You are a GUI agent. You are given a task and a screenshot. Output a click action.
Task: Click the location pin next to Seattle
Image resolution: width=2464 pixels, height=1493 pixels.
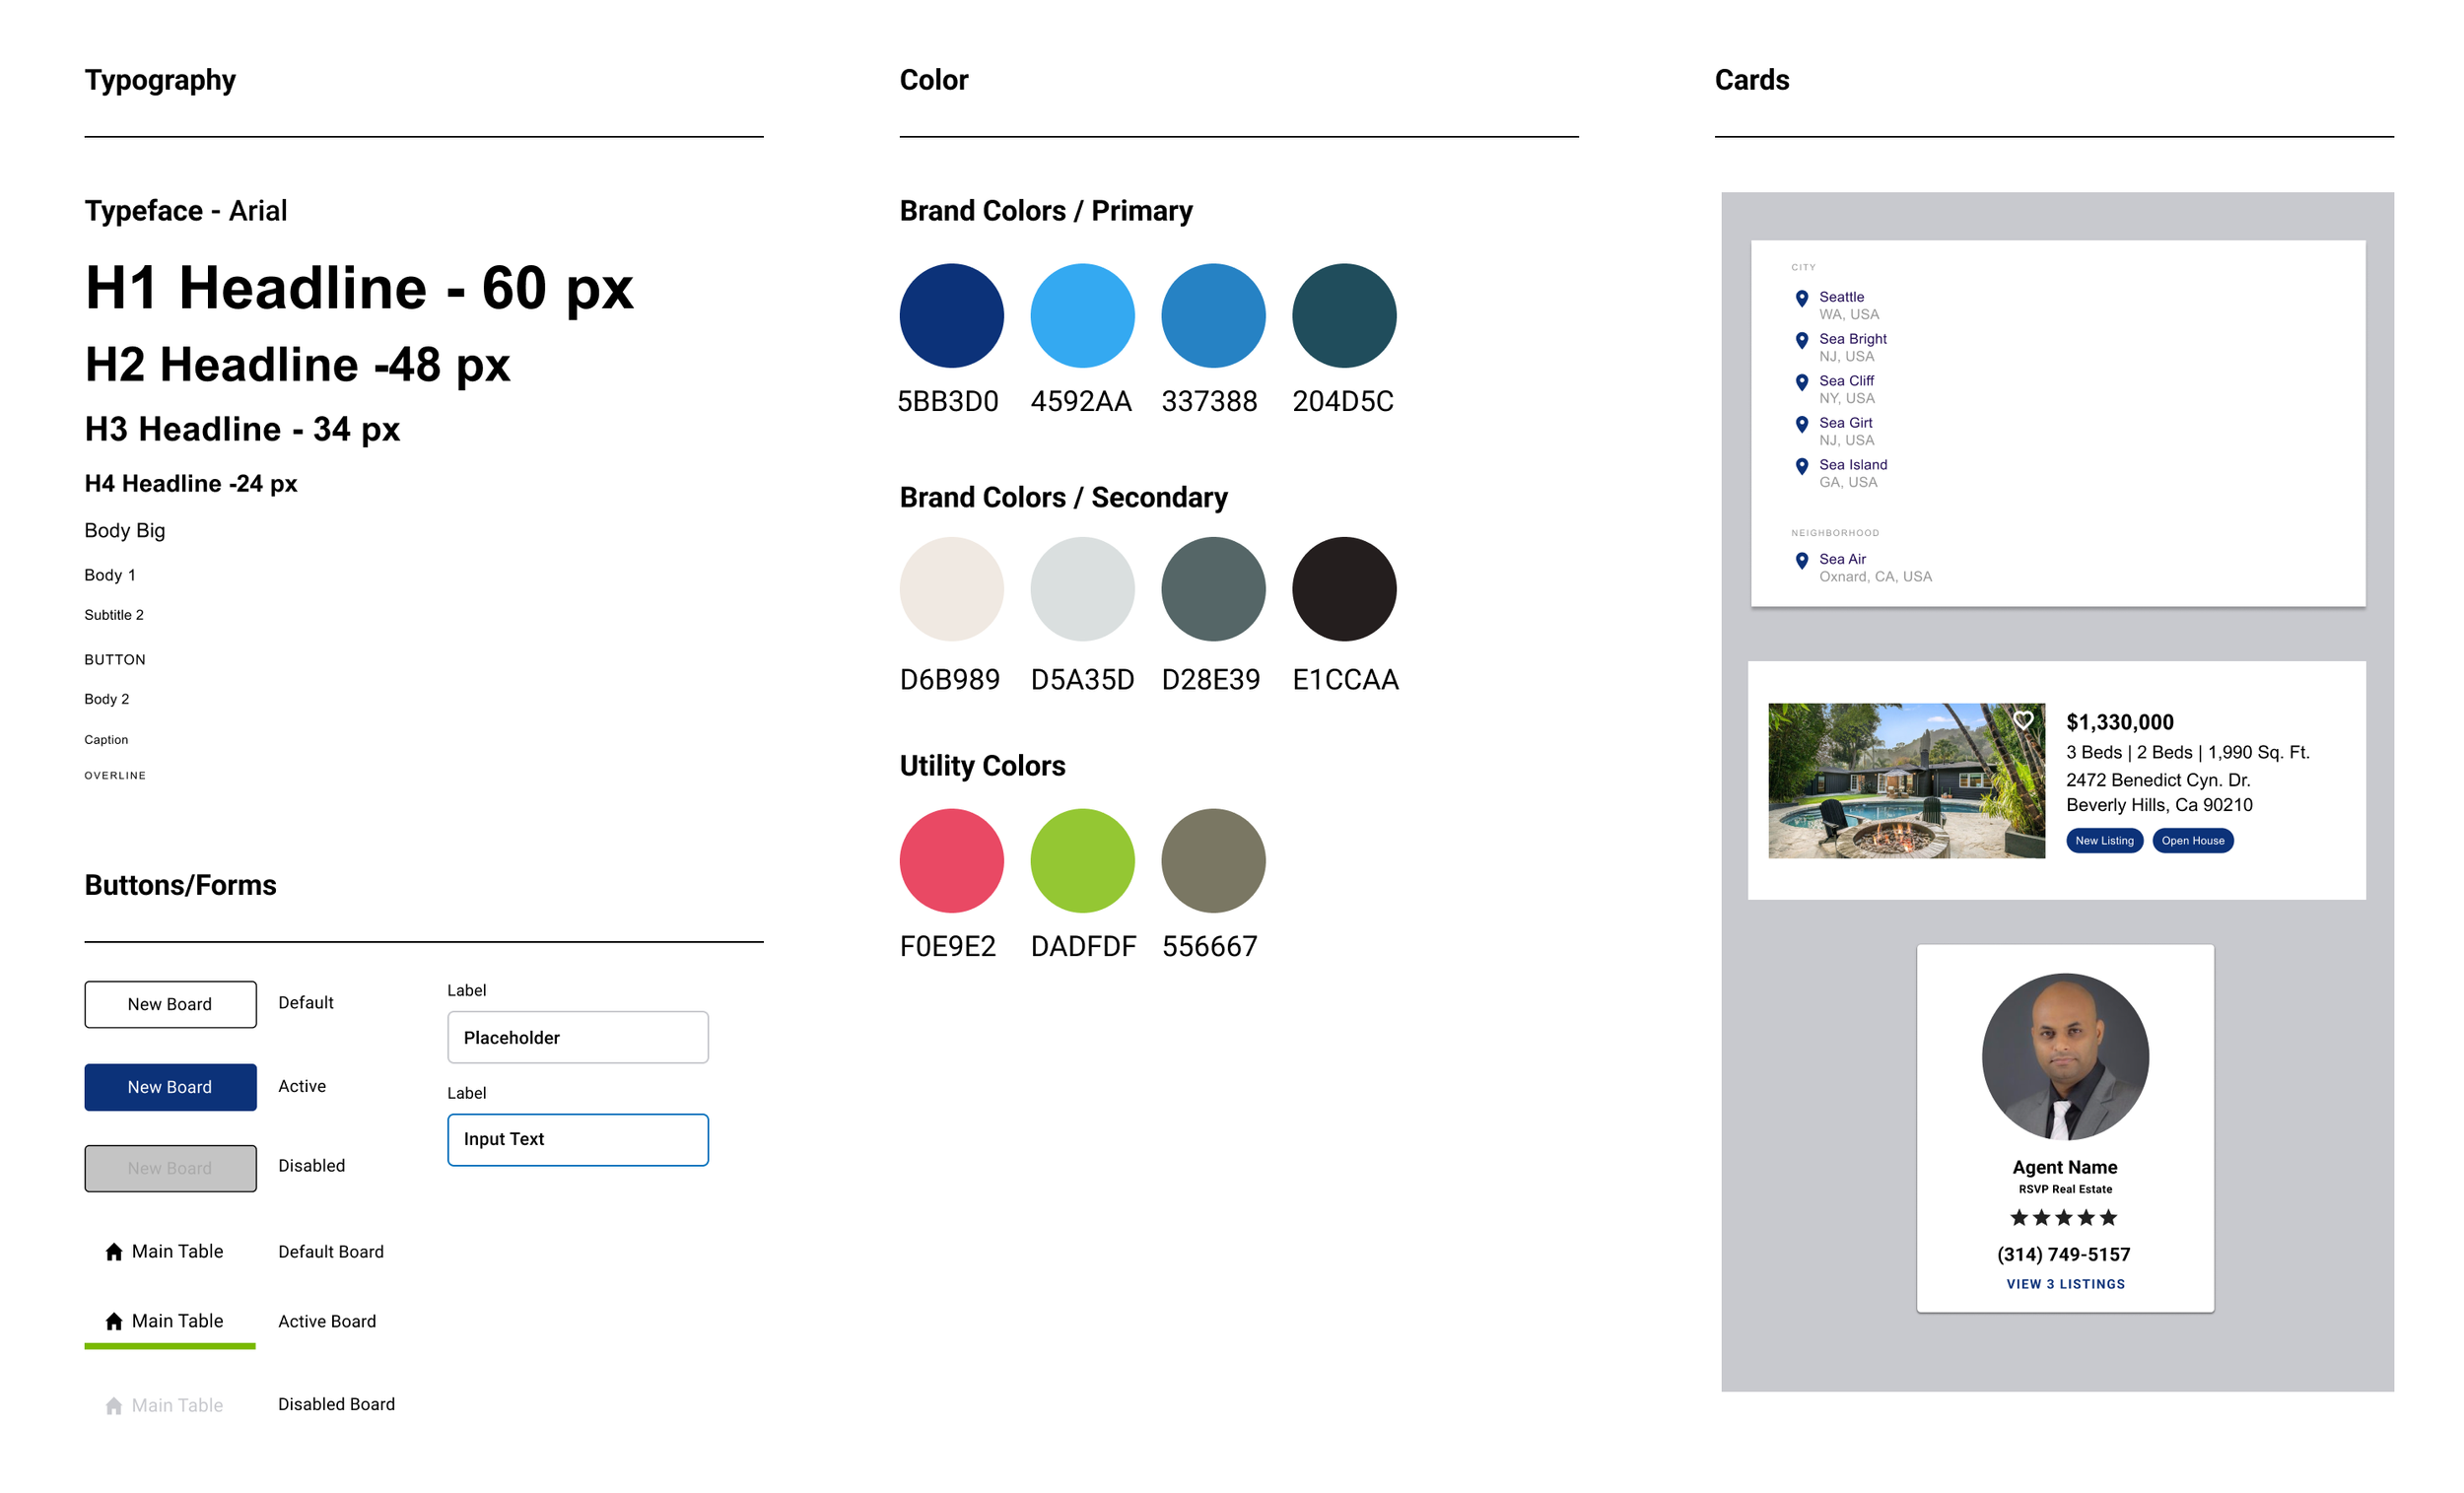1801,298
